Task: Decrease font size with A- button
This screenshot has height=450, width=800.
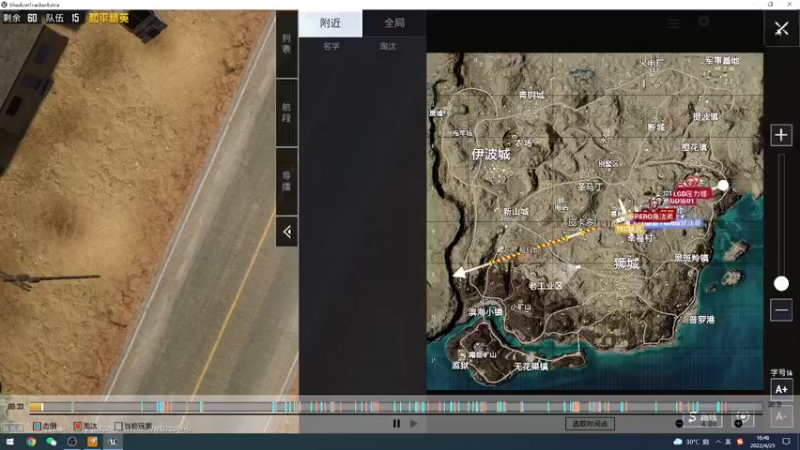Action: click(x=781, y=416)
